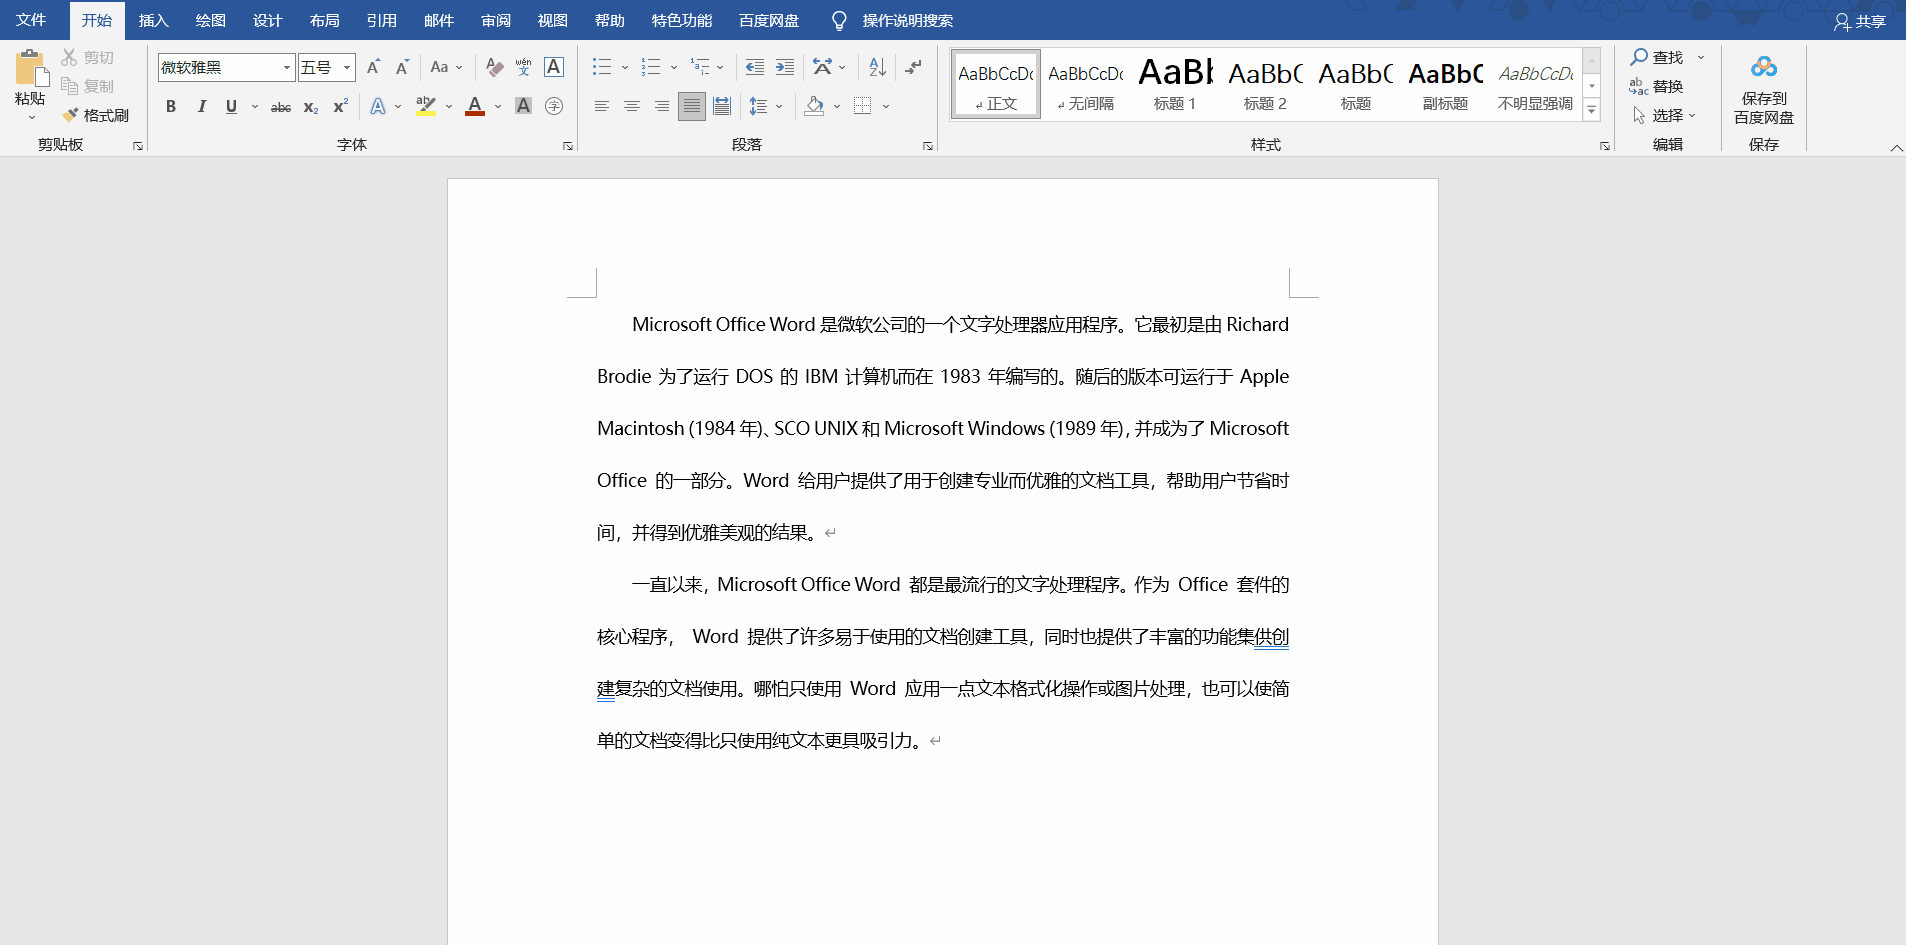The height and width of the screenshot is (945, 1906).
Task: Switch to the Design (设计) tab
Action: (267, 20)
